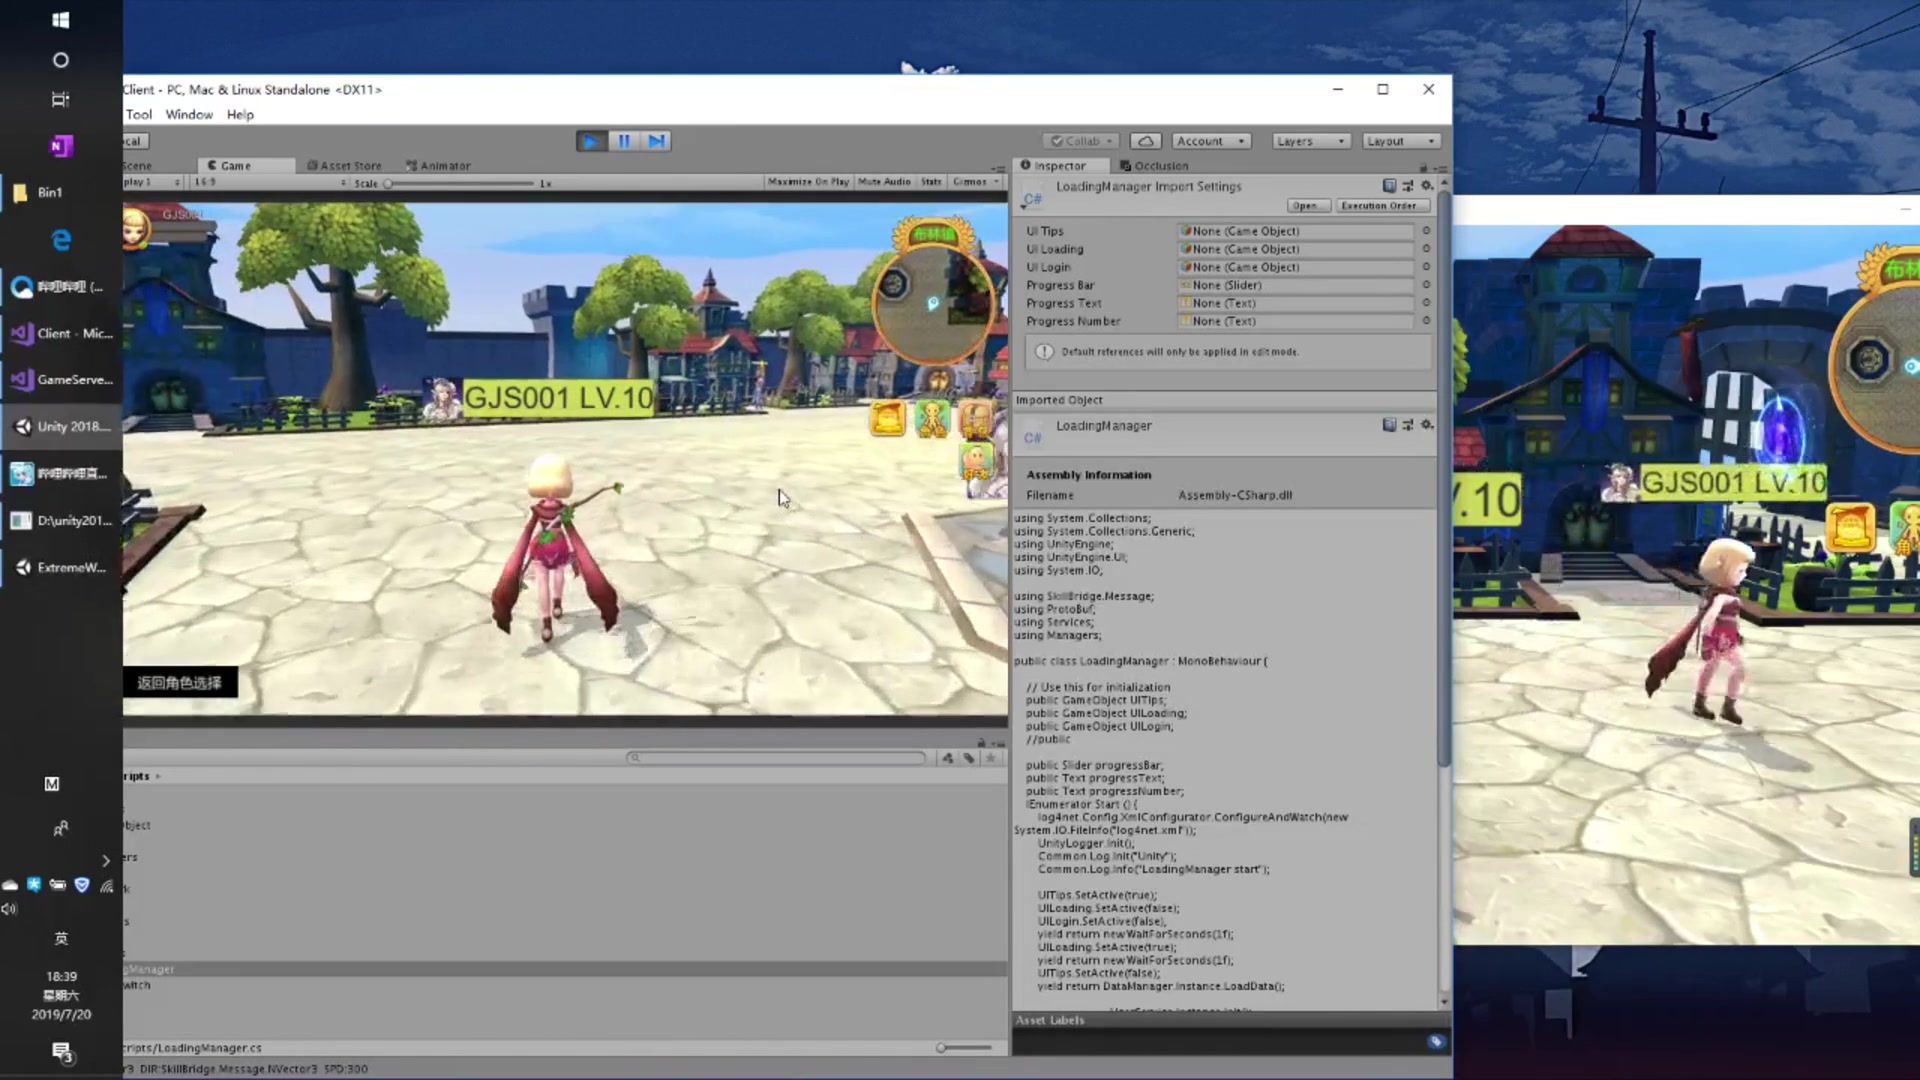
Task: Click the Step frame button
Action: click(x=656, y=141)
